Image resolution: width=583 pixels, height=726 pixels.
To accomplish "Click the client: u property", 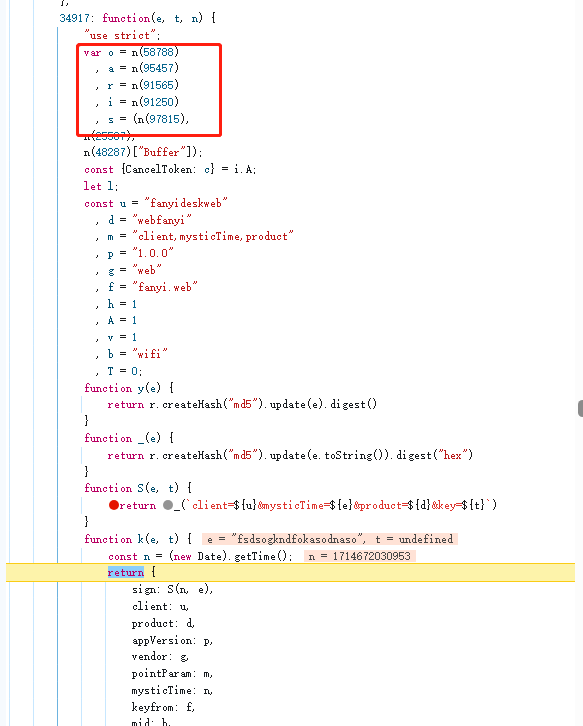I will click(160, 607).
